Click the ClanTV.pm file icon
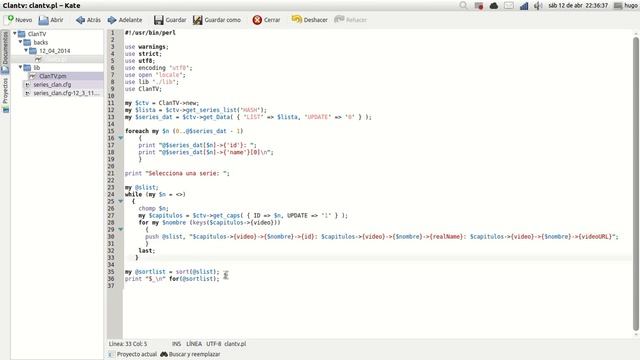640x360 pixels. (x=33, y=76)
